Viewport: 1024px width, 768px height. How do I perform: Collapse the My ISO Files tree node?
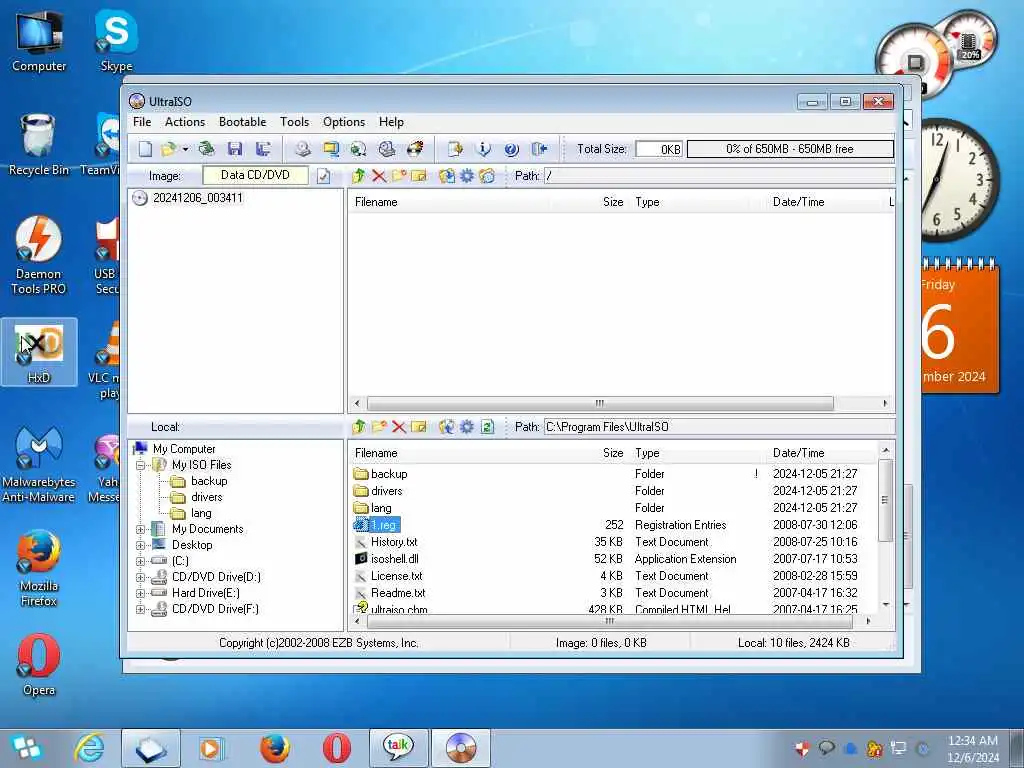coord(140,466)
